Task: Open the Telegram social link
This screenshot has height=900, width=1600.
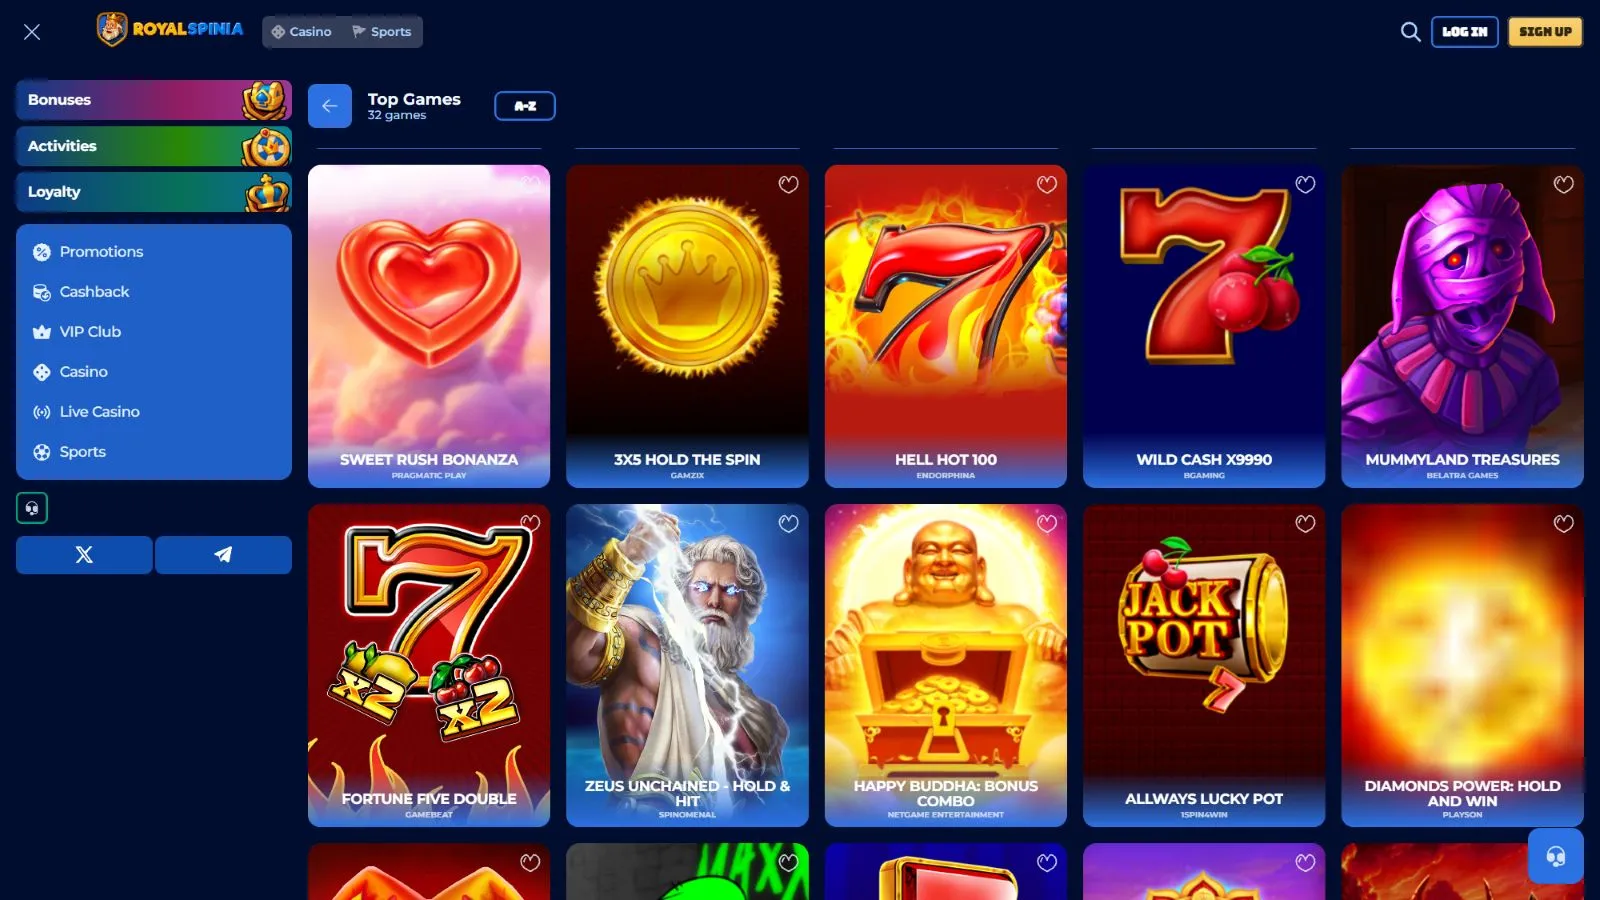Action: pos(223,555)
